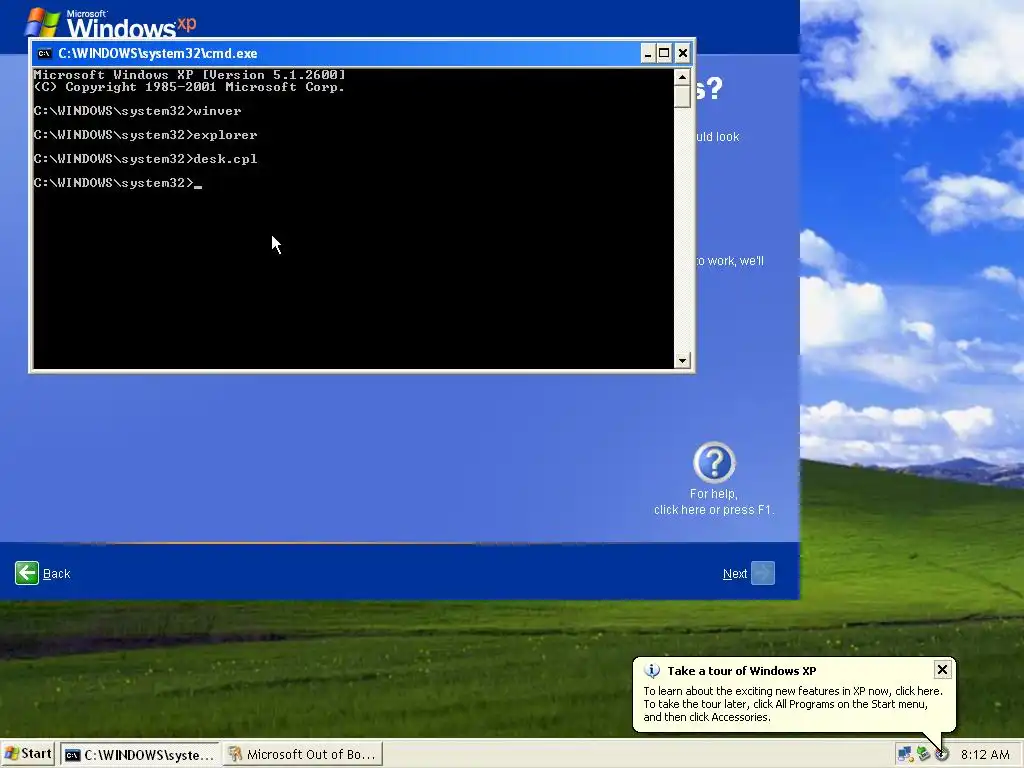1024x768 pixels.
Task: Click the Next link in setup wizard
Action: point(735,574)
